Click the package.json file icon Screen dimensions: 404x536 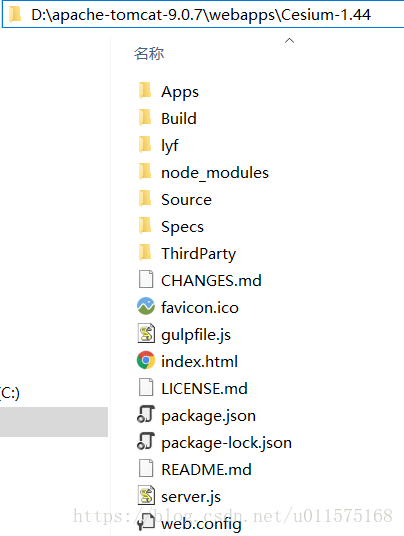(x=146, y=415)
